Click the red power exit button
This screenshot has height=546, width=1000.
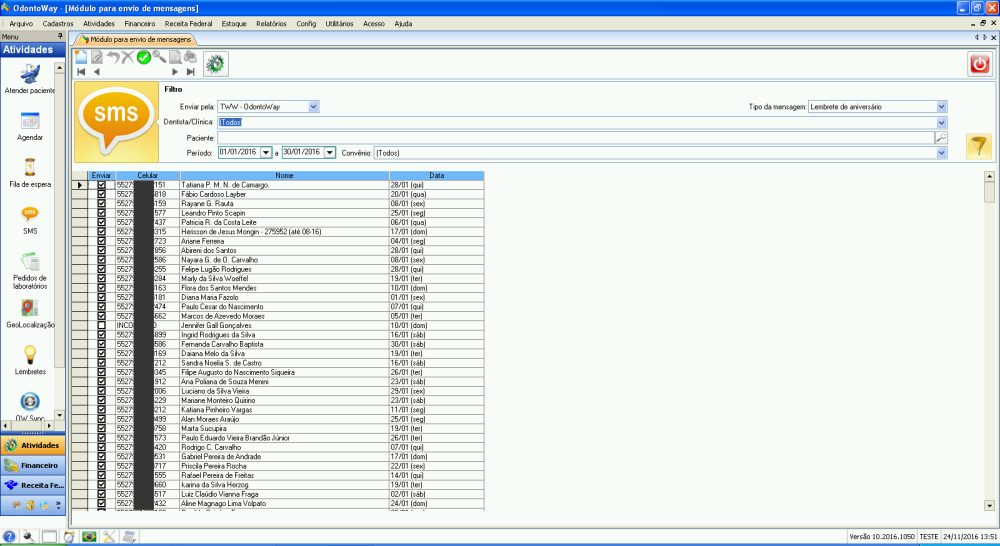[x=980, y=64]
